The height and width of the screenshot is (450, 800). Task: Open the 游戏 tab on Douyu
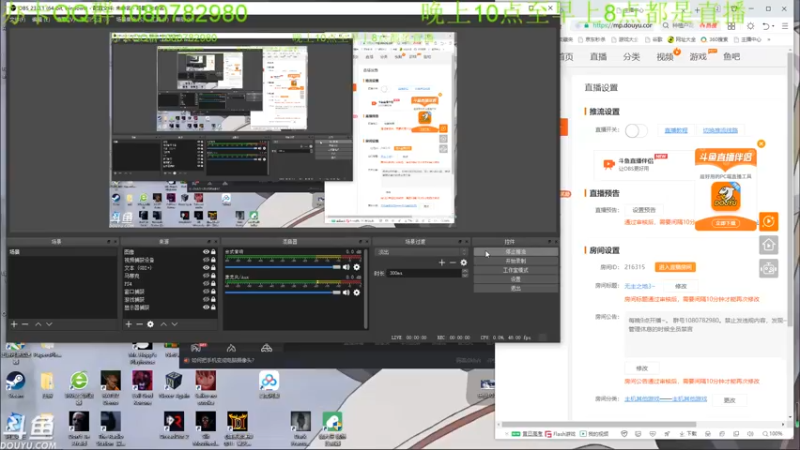698,57
